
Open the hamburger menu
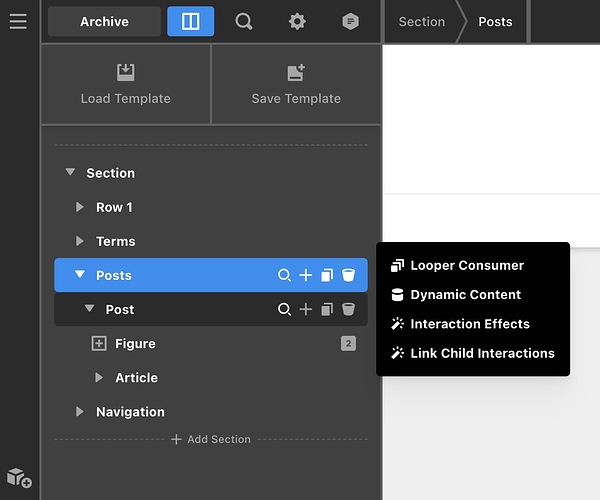point(18,21)
